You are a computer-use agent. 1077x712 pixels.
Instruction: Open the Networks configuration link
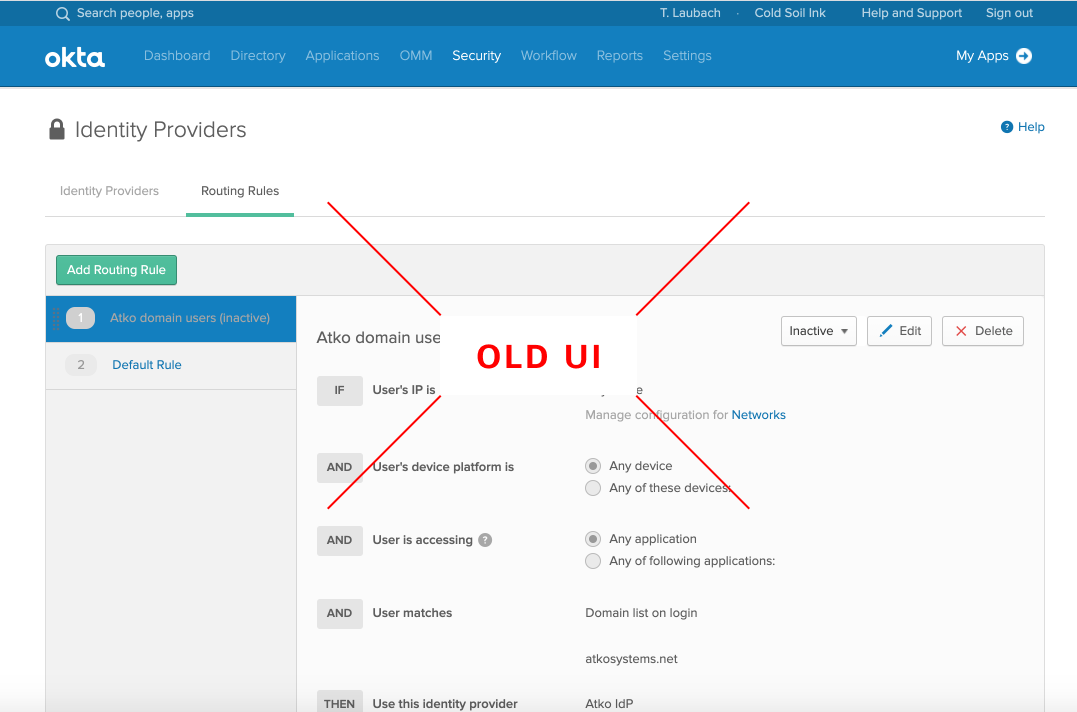758,414
